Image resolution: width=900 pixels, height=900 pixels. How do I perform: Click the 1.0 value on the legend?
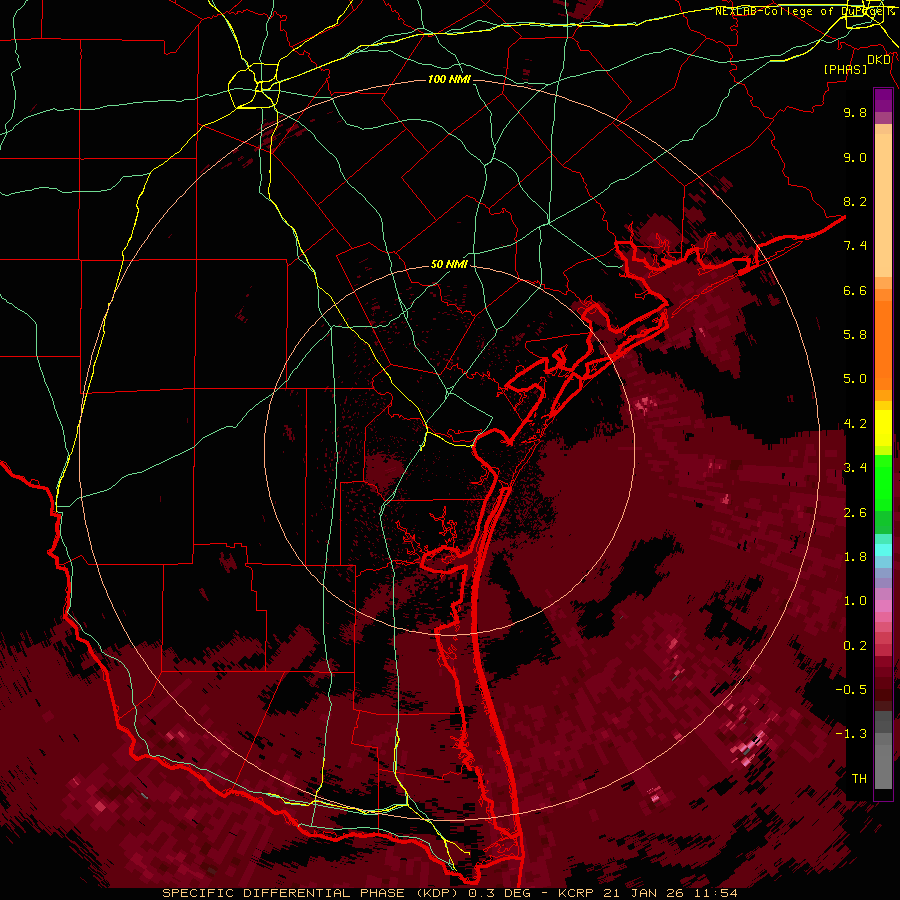[855, 601]
